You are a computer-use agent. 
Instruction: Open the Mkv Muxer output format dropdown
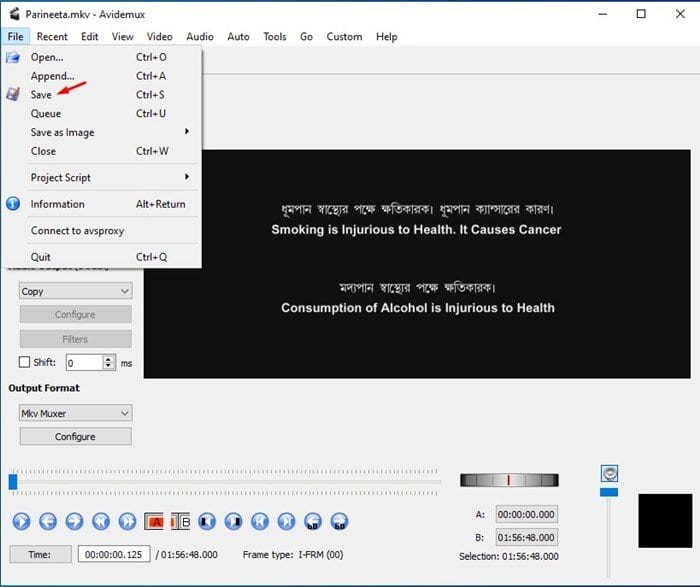(75, 413)
